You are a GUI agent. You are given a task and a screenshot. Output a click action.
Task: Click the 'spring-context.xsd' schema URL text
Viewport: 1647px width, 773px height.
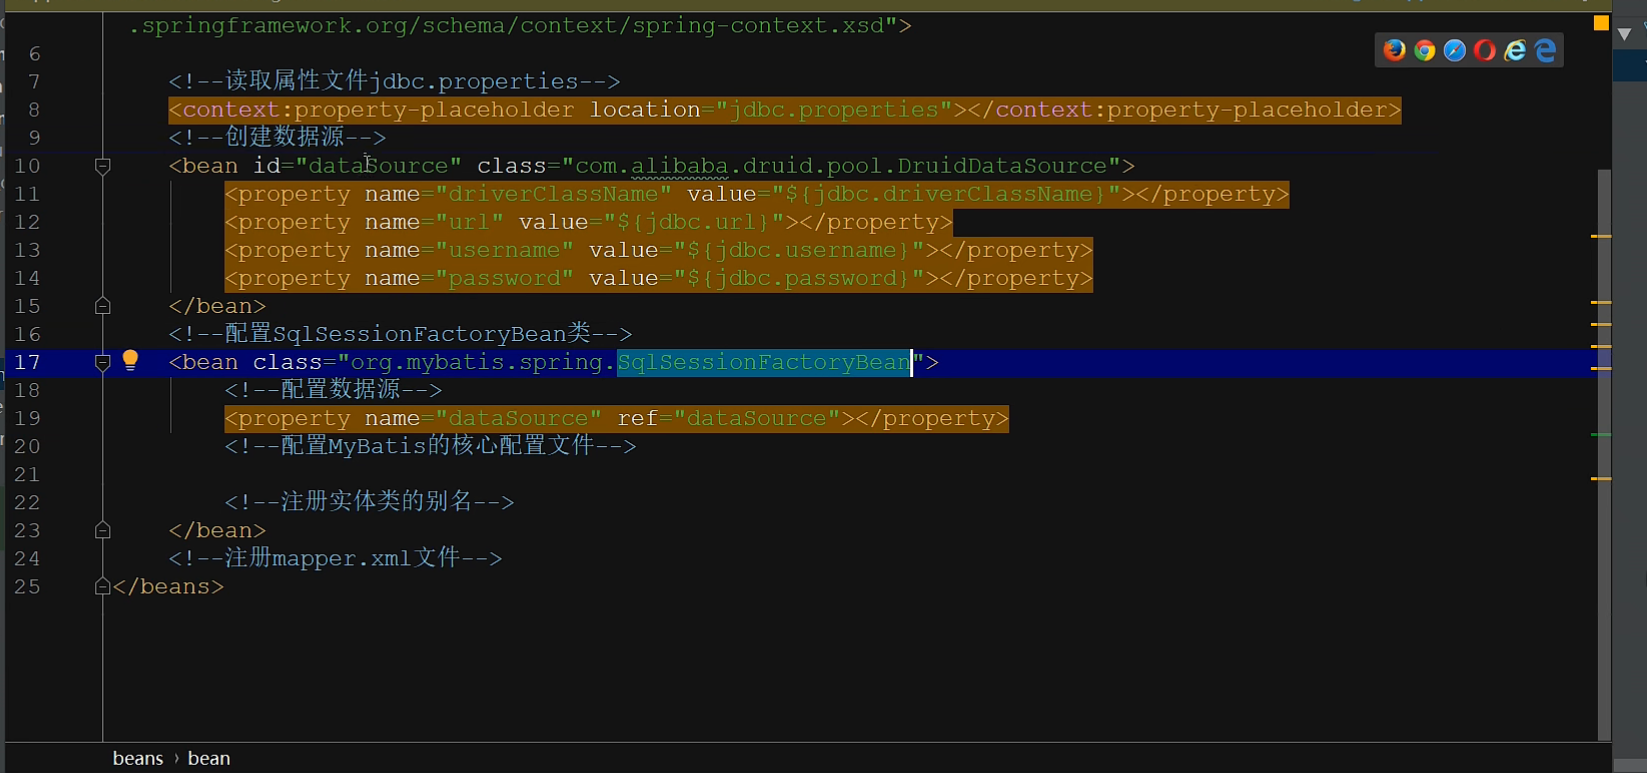coord(757,25)
